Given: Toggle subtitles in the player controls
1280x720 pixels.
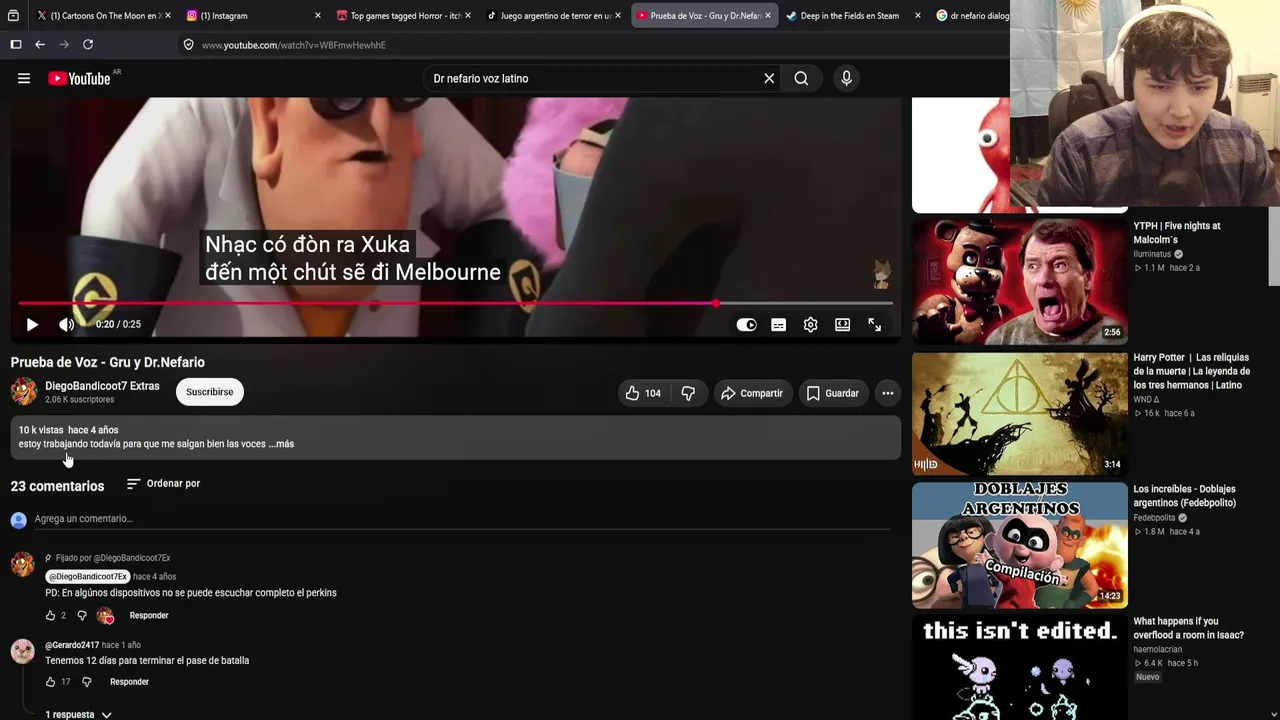Looking at the screenshot, I should (779, 324).
